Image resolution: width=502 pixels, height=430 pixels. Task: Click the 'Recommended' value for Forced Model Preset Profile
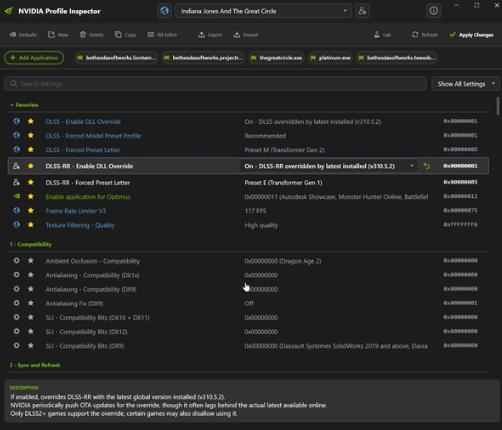click(265, 136)
